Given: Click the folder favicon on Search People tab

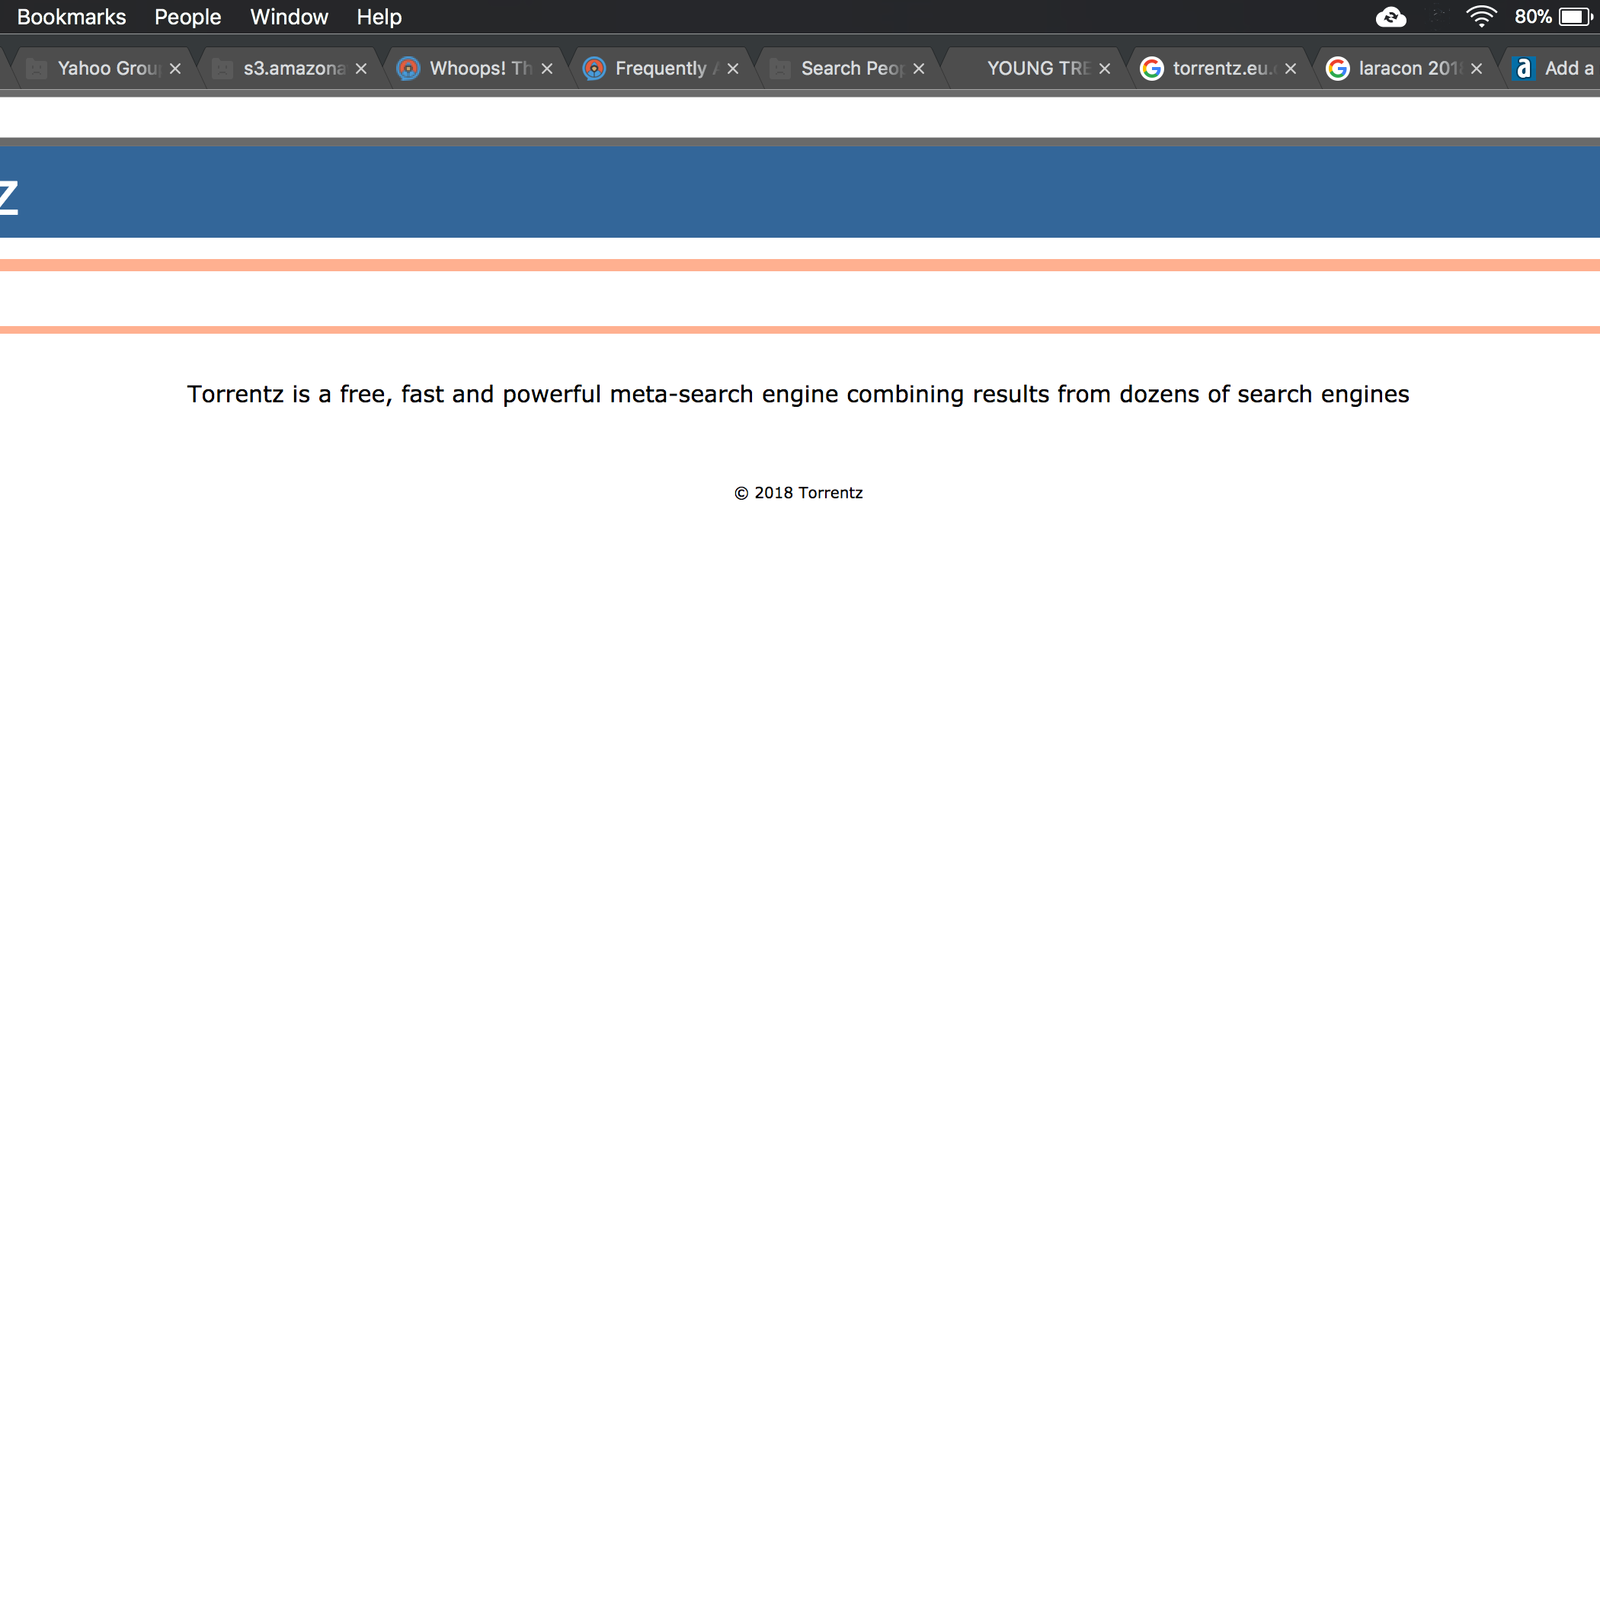Looking at the screenshot, I should (x=781, y=68).
